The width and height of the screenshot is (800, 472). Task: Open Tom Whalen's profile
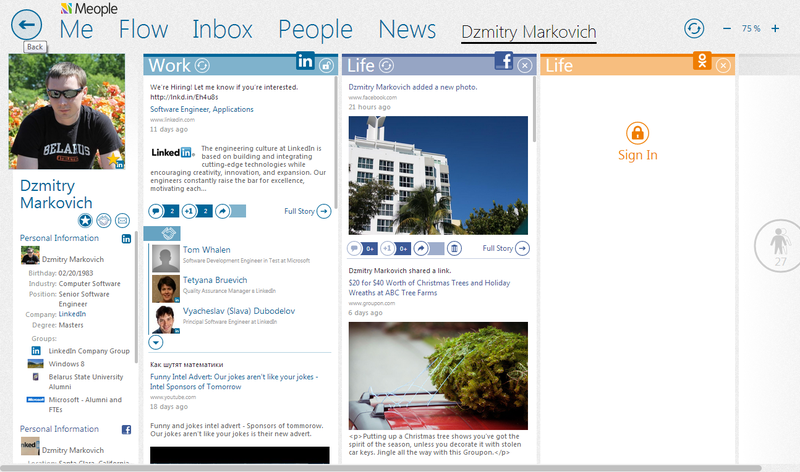click(207, 250)
